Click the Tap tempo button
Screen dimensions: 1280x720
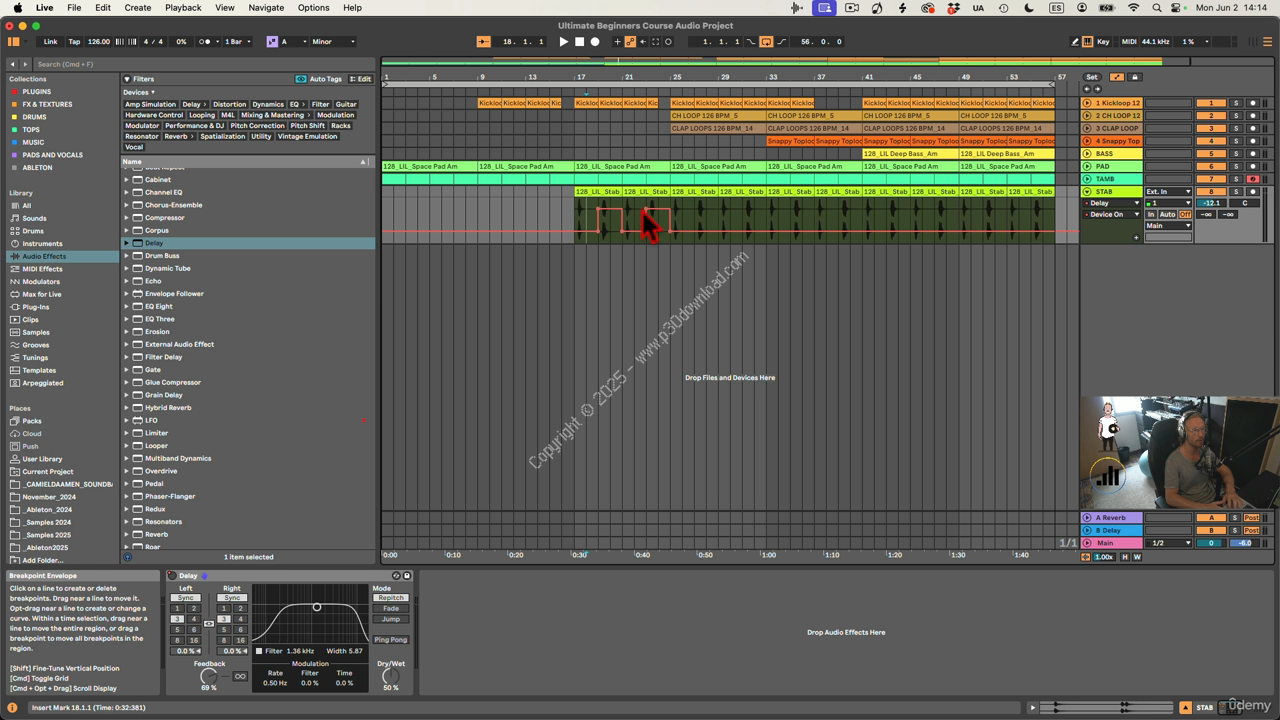point(74,42)
